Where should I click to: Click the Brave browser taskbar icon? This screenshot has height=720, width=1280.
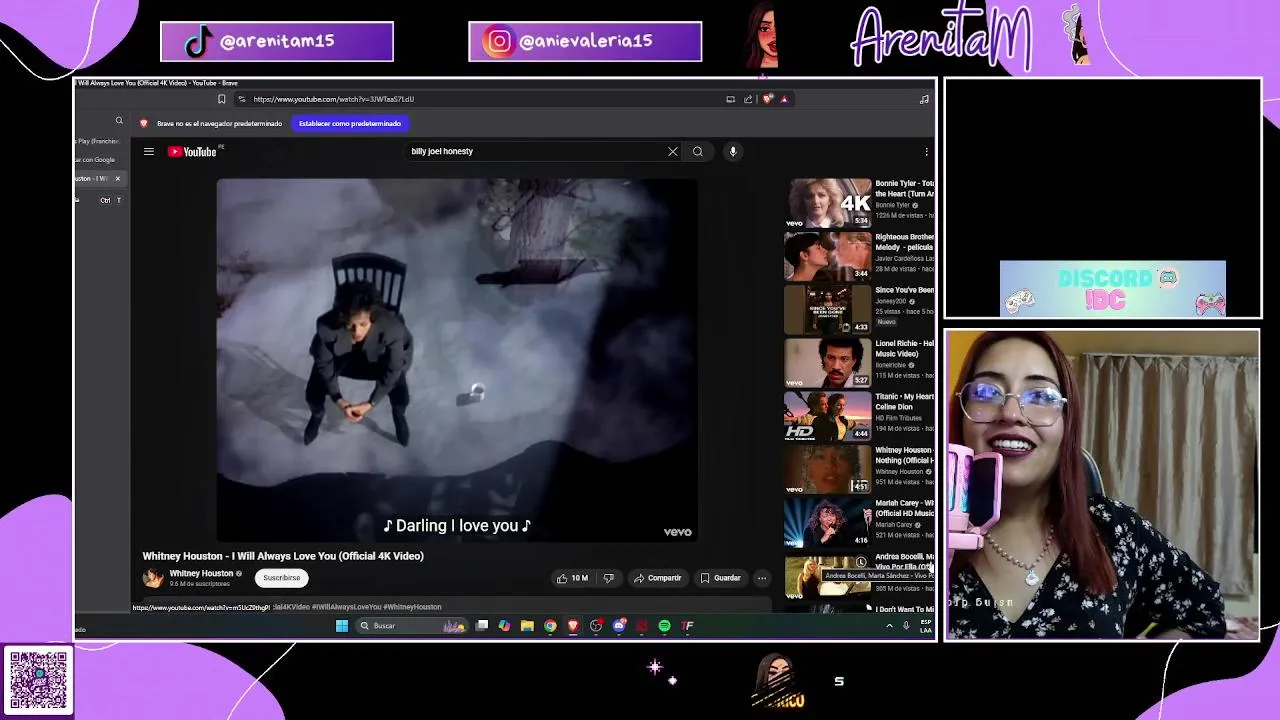573,626
